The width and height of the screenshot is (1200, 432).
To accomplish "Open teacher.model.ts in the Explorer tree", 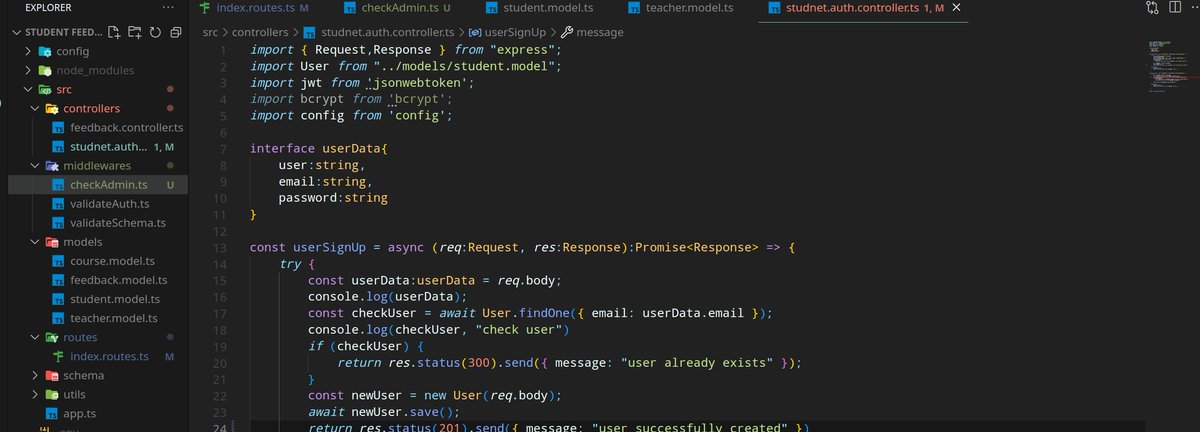I will click(x=114, y=317).
